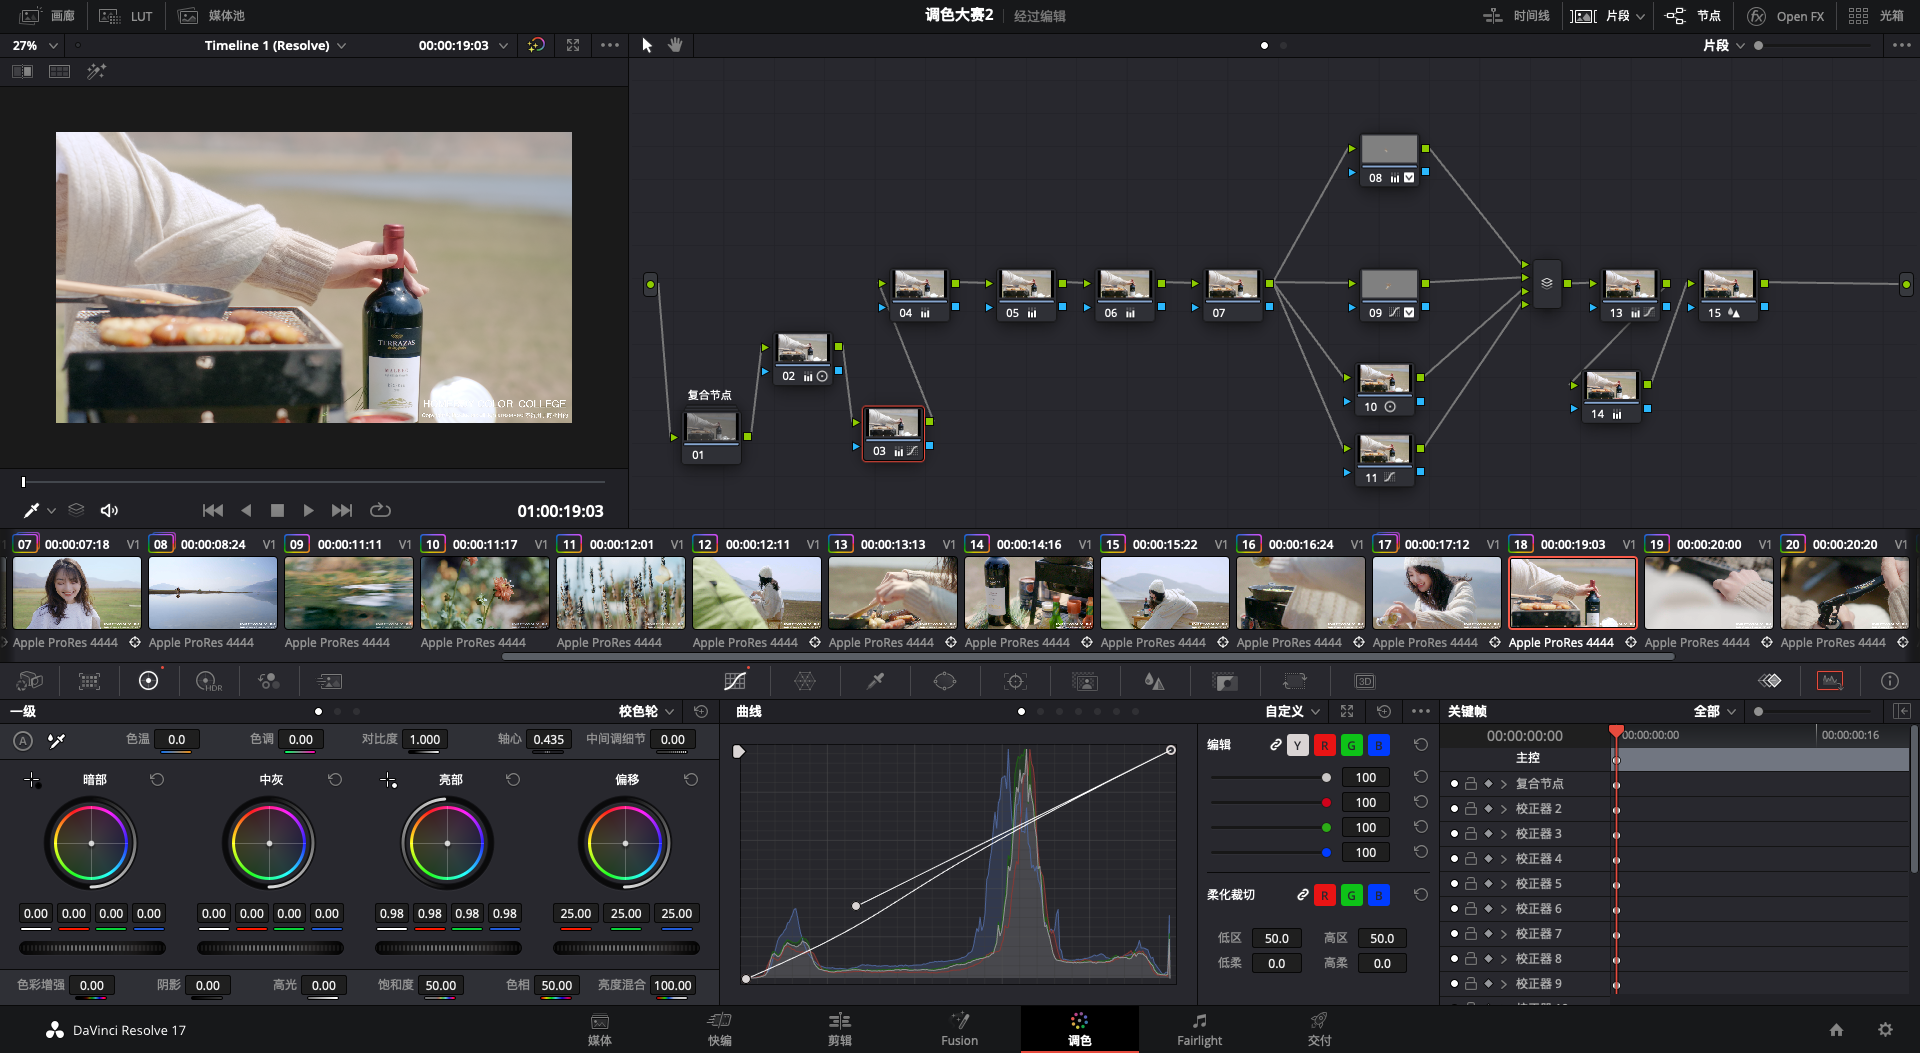The width and height of the screenshot is (1920, 1053).
Task: Click the 暗部 lift color wheel
Action: point(91,843)
